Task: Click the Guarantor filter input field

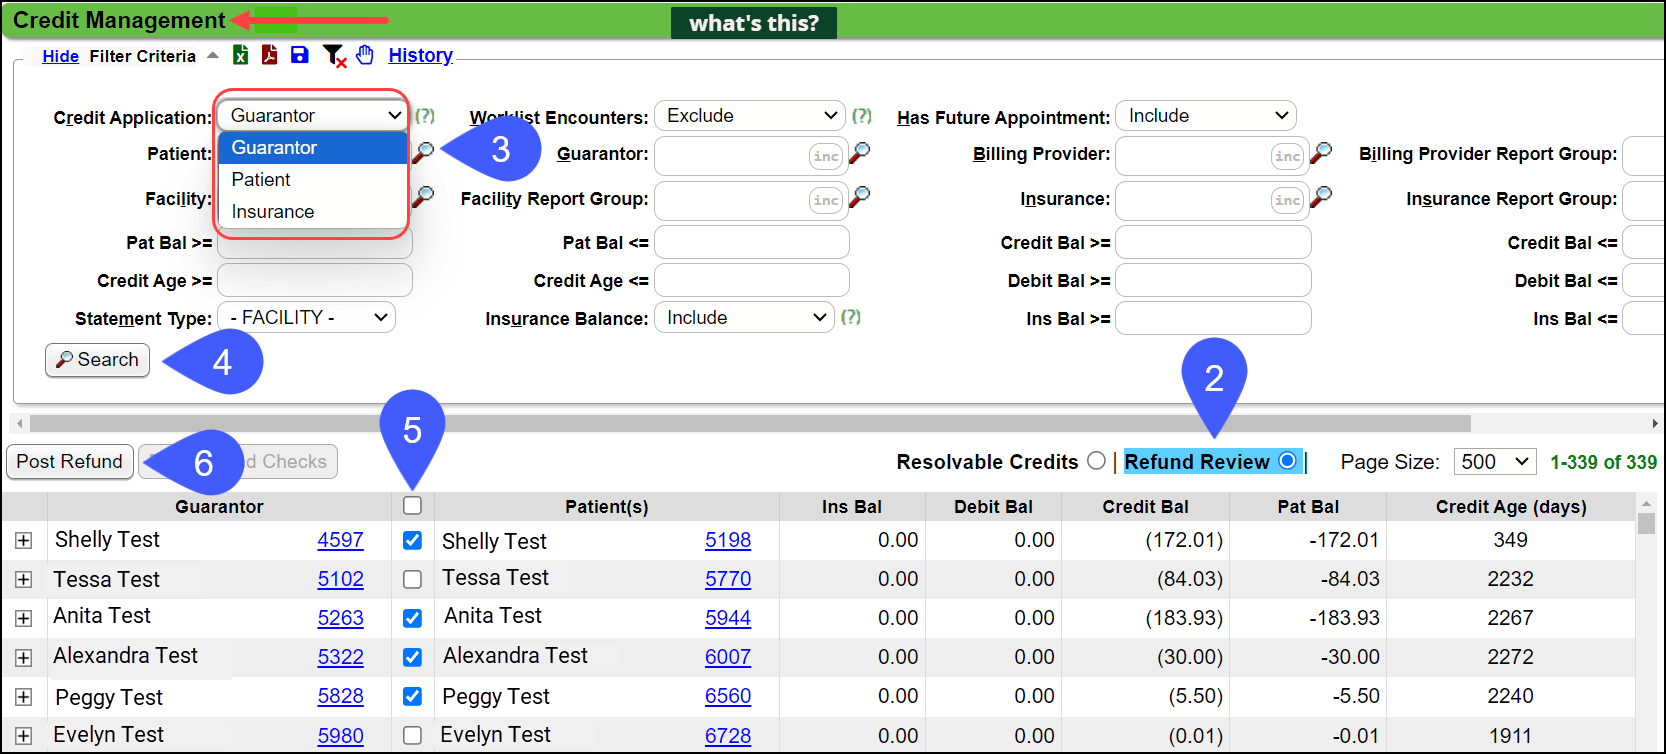Action: [x=751, y=156]
